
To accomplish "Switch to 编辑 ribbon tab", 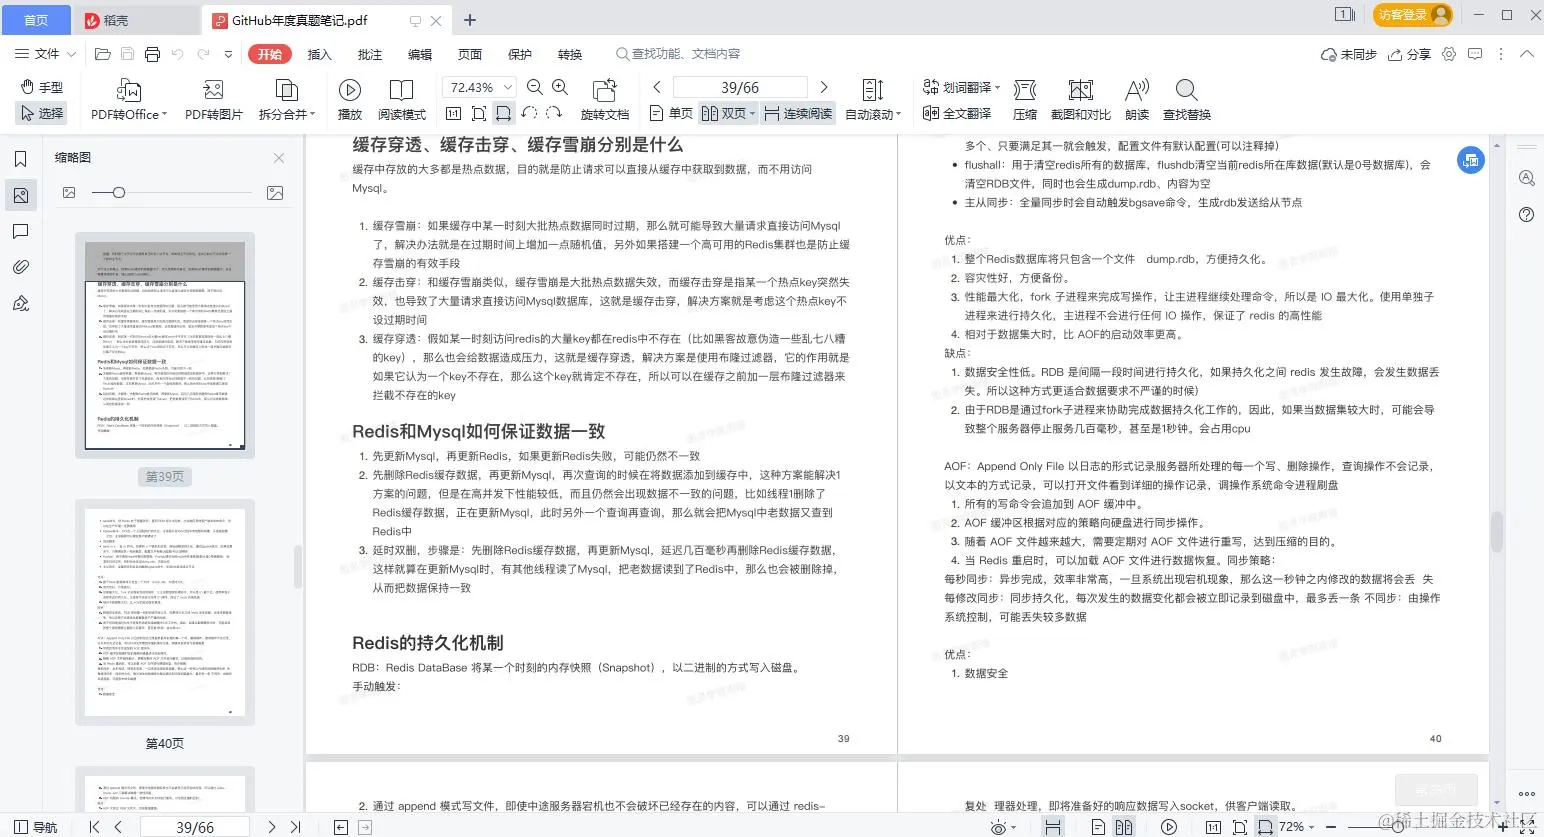I will point(419,54).
